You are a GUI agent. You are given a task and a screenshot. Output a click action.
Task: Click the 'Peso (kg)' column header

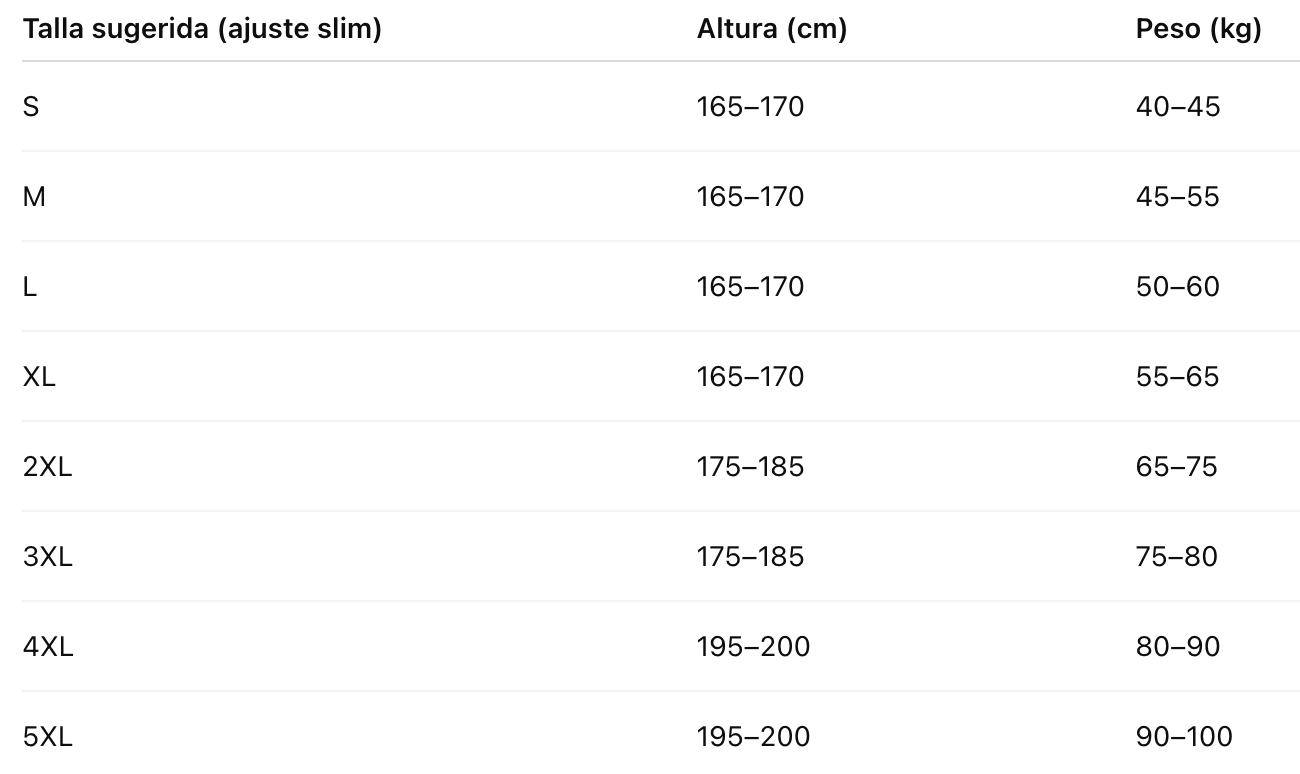1198,30
